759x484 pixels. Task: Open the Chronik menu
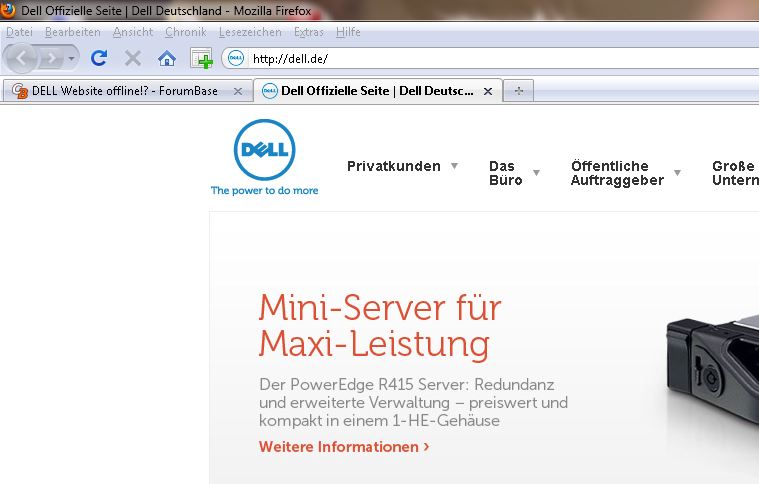point(185,32)
